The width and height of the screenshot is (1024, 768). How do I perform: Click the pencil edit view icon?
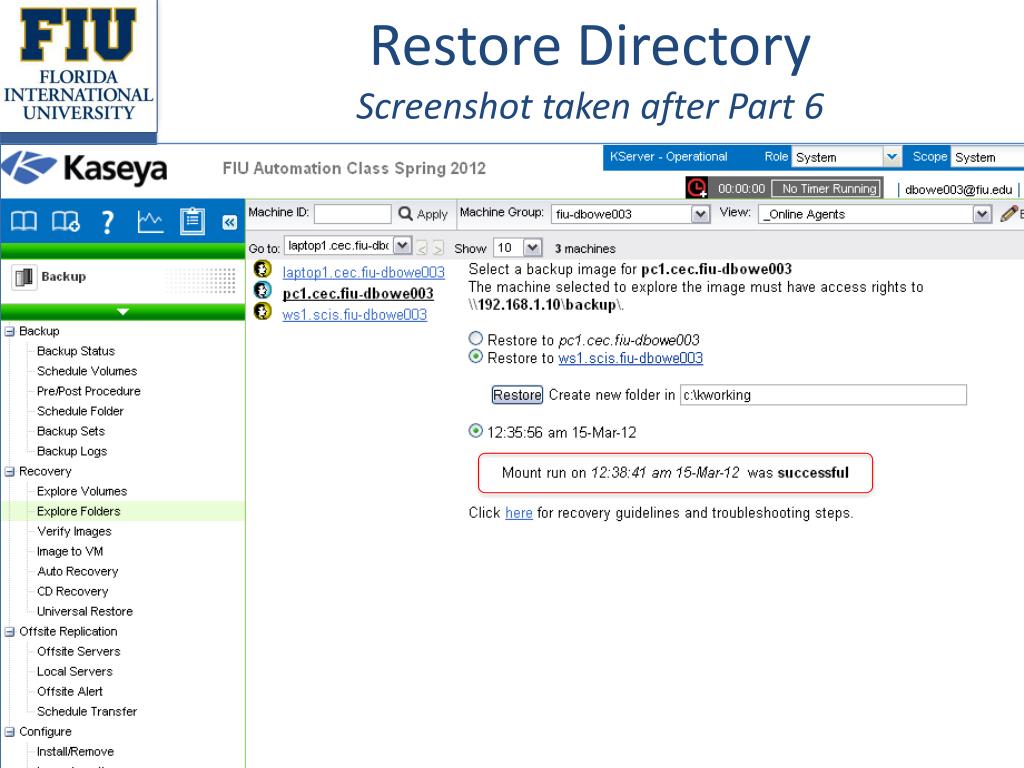[1008, 213]
